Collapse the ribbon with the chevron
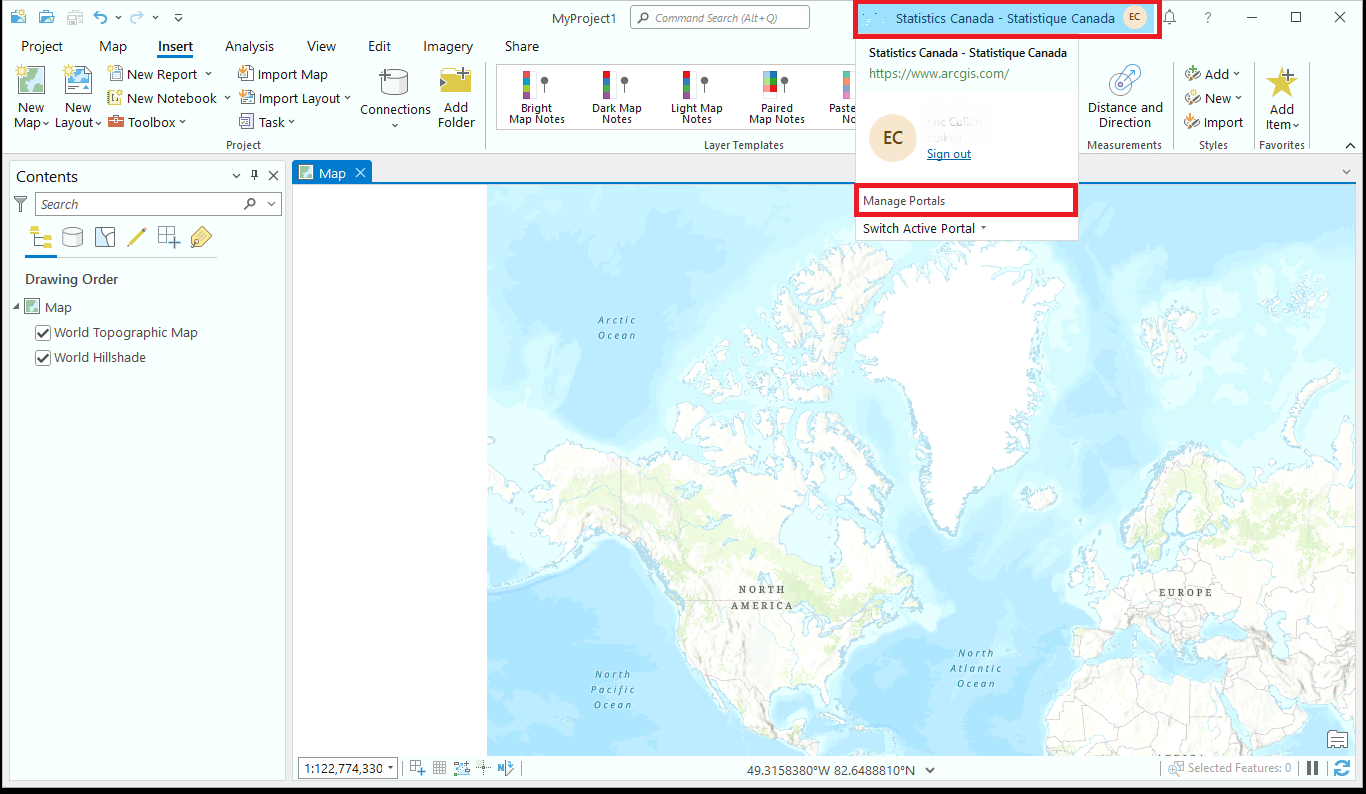This screenshot has width=1366, height=794. click(1350, 145)
